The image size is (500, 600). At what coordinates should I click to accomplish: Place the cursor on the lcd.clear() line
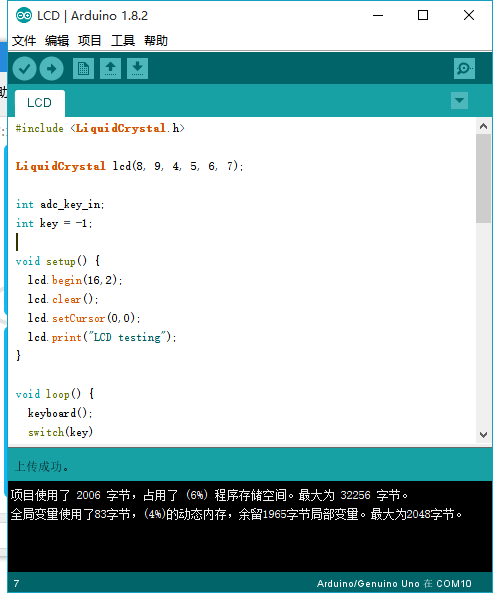pos(63,299)
